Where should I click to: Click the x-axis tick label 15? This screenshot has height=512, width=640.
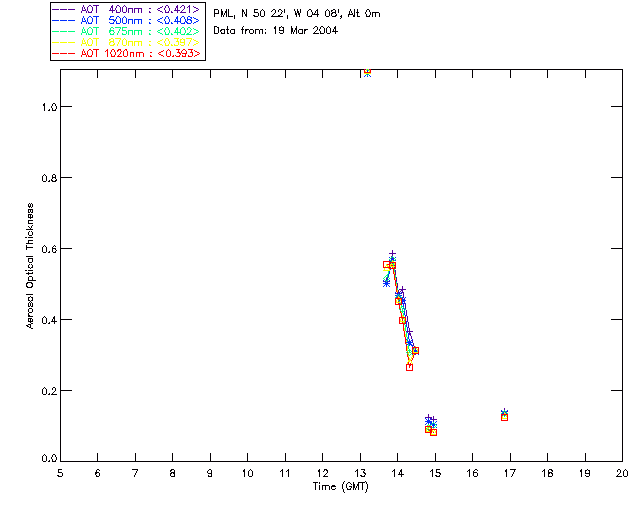coord(435,473)
